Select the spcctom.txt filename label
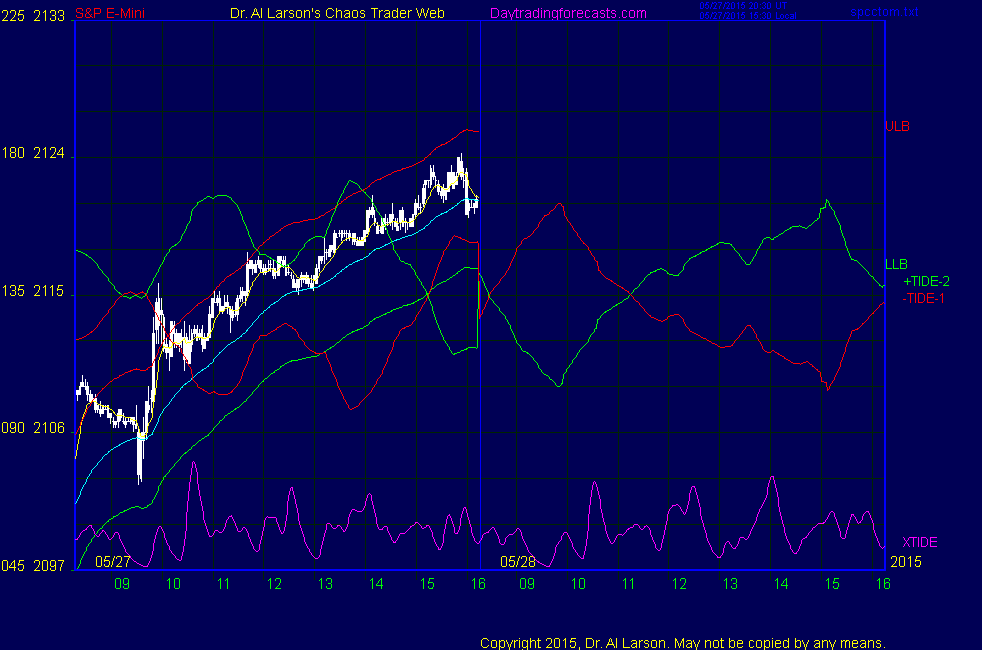The height and width of the screenshot is (650, 982). click(884, 12)
